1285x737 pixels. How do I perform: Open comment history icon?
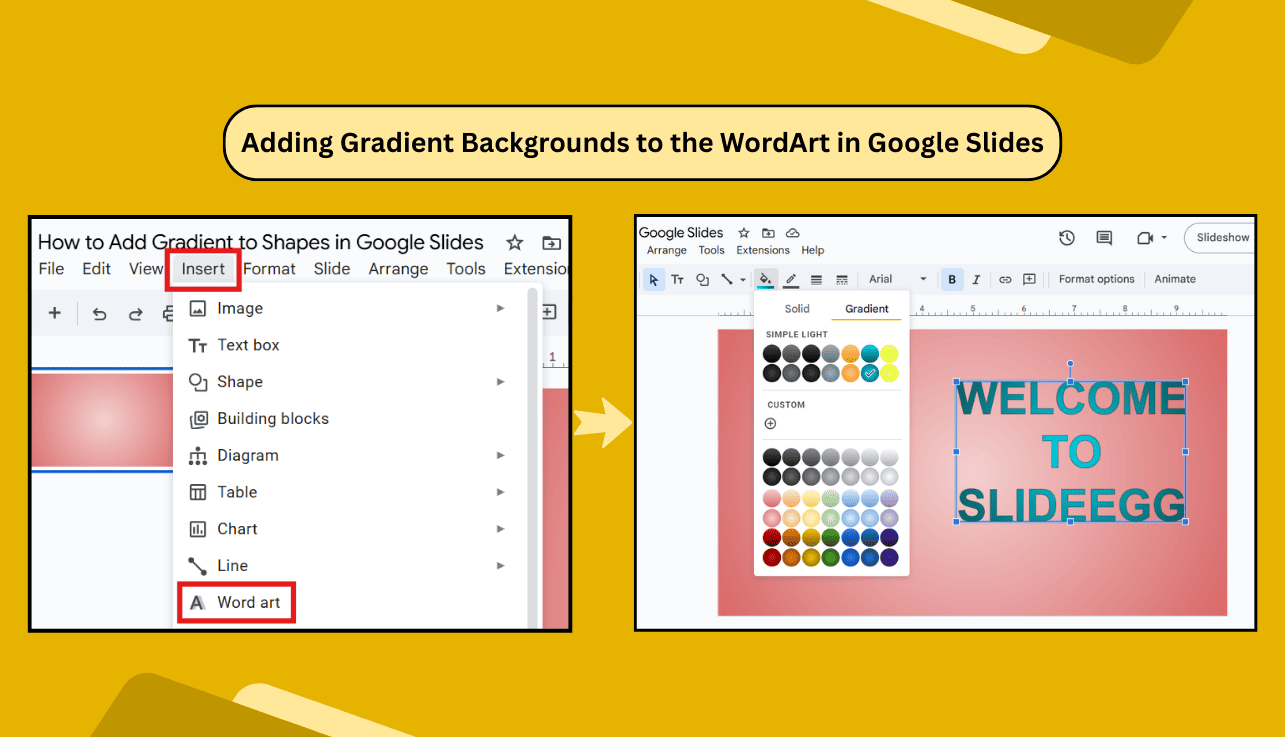point(1103,237)
